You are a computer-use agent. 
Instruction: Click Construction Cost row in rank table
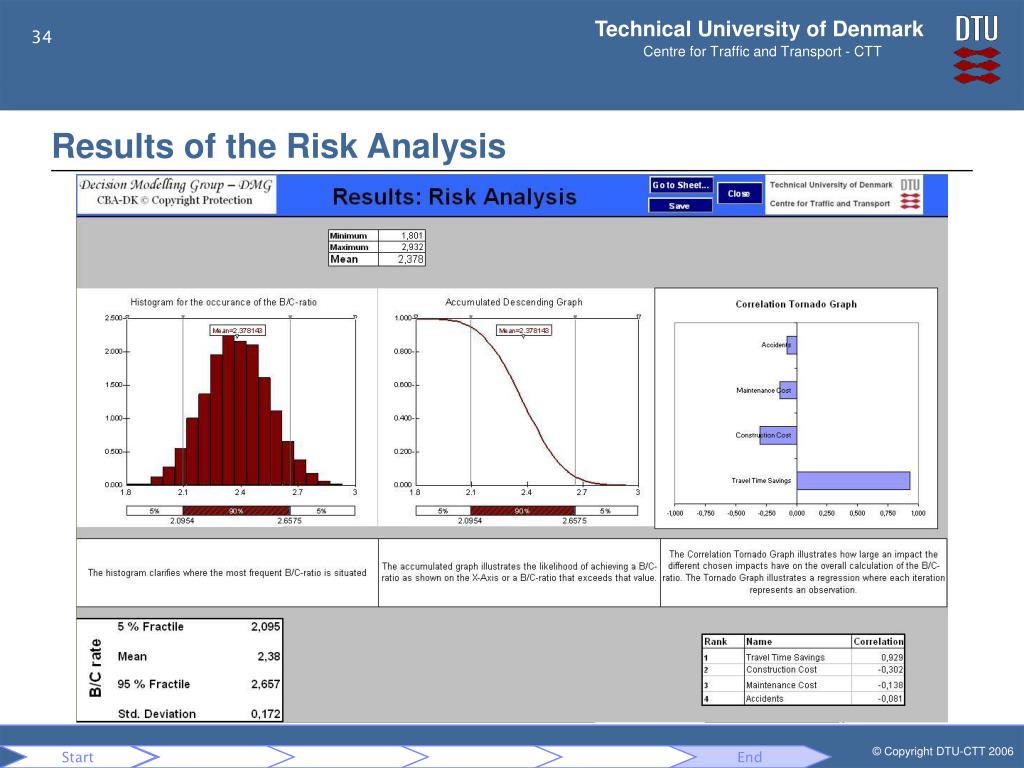(803, 670)
